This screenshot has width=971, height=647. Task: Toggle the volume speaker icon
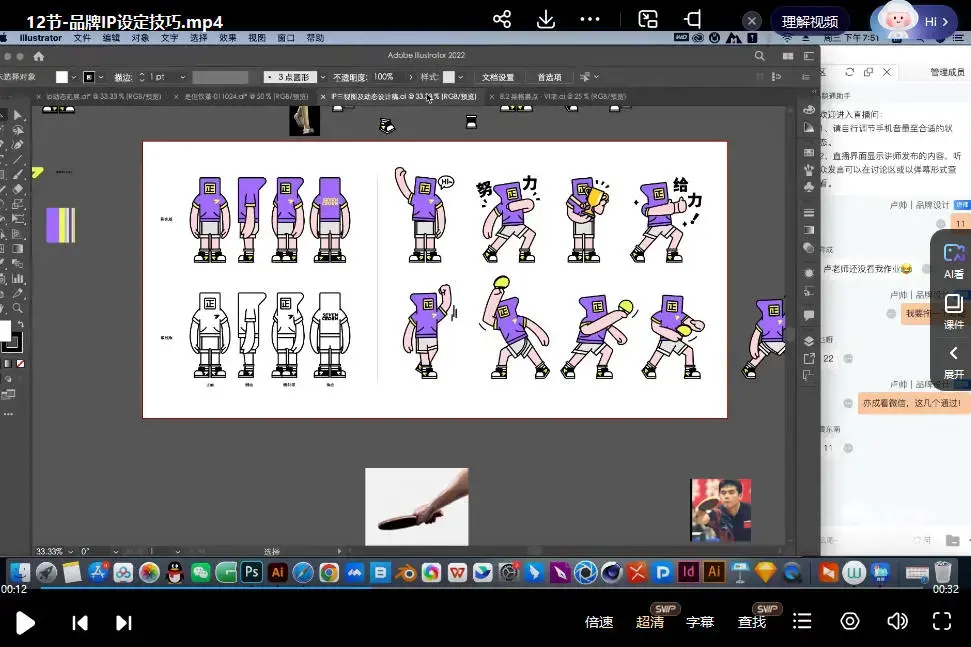pos(897,621)
